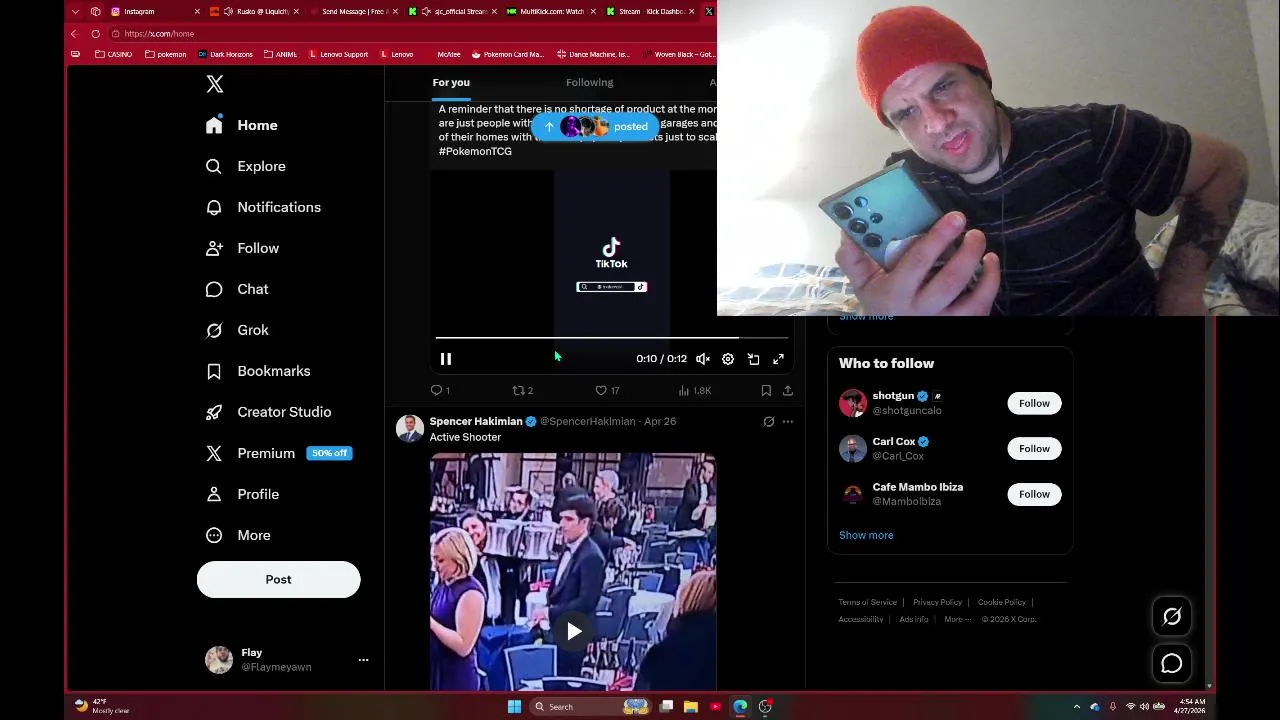Pause the TikTok video
Image resolution: width=1280 pixels, height=720 pixels.
point(446,359)
